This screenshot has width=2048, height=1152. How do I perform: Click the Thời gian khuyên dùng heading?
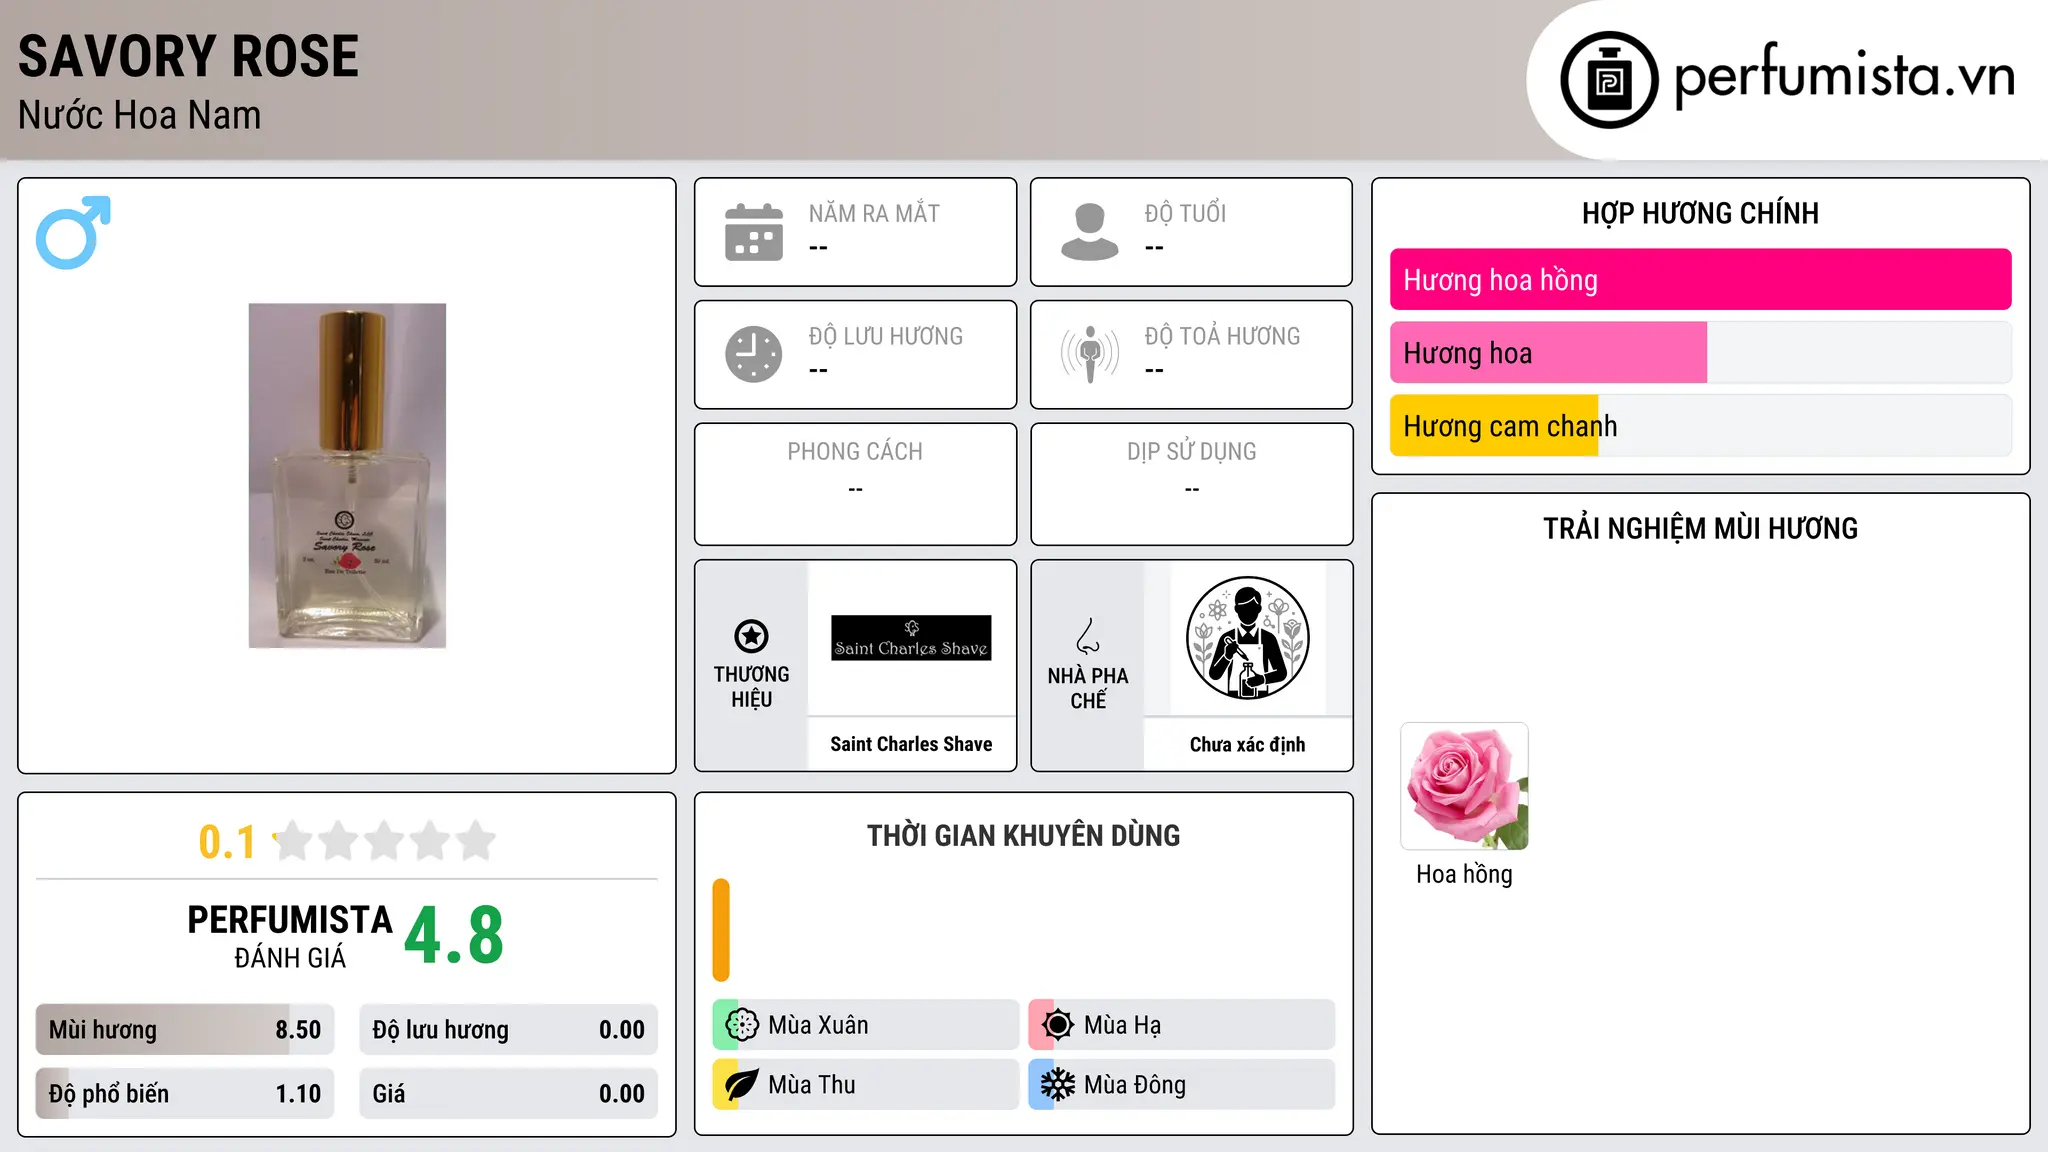1023,835
